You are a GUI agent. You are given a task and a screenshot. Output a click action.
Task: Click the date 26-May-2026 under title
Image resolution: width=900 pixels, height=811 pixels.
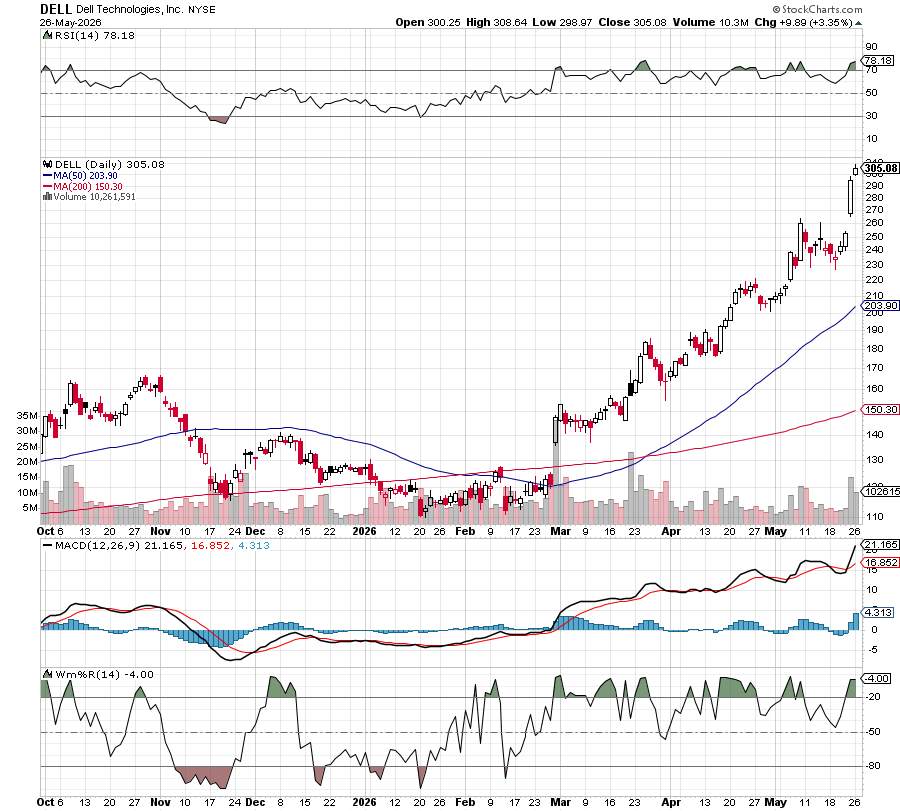click(71, 22)
